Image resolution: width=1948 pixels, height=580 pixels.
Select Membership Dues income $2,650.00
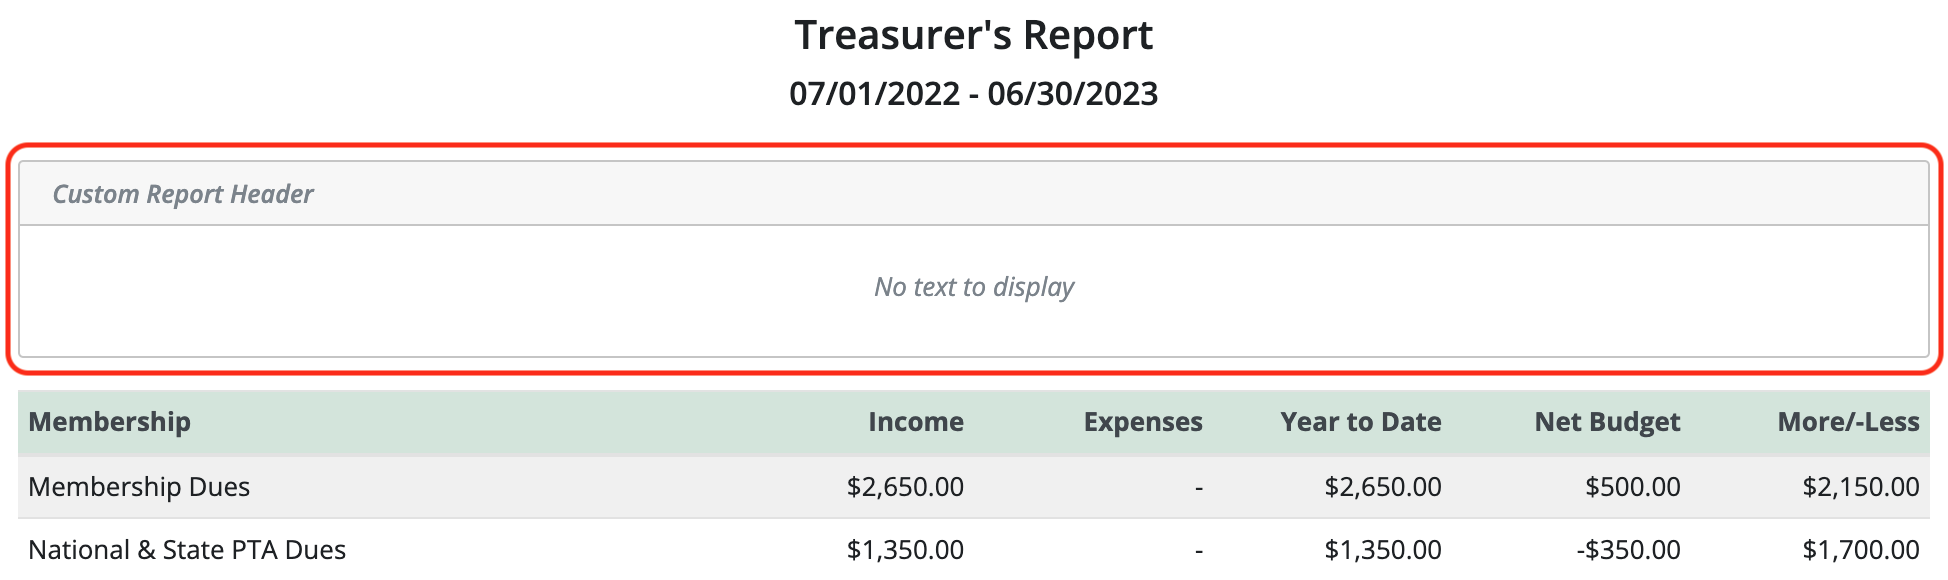(x=905, y=487)
